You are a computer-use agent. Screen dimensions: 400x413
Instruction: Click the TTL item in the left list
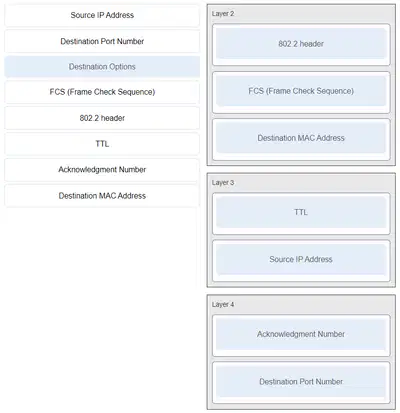tap(102, 144)
